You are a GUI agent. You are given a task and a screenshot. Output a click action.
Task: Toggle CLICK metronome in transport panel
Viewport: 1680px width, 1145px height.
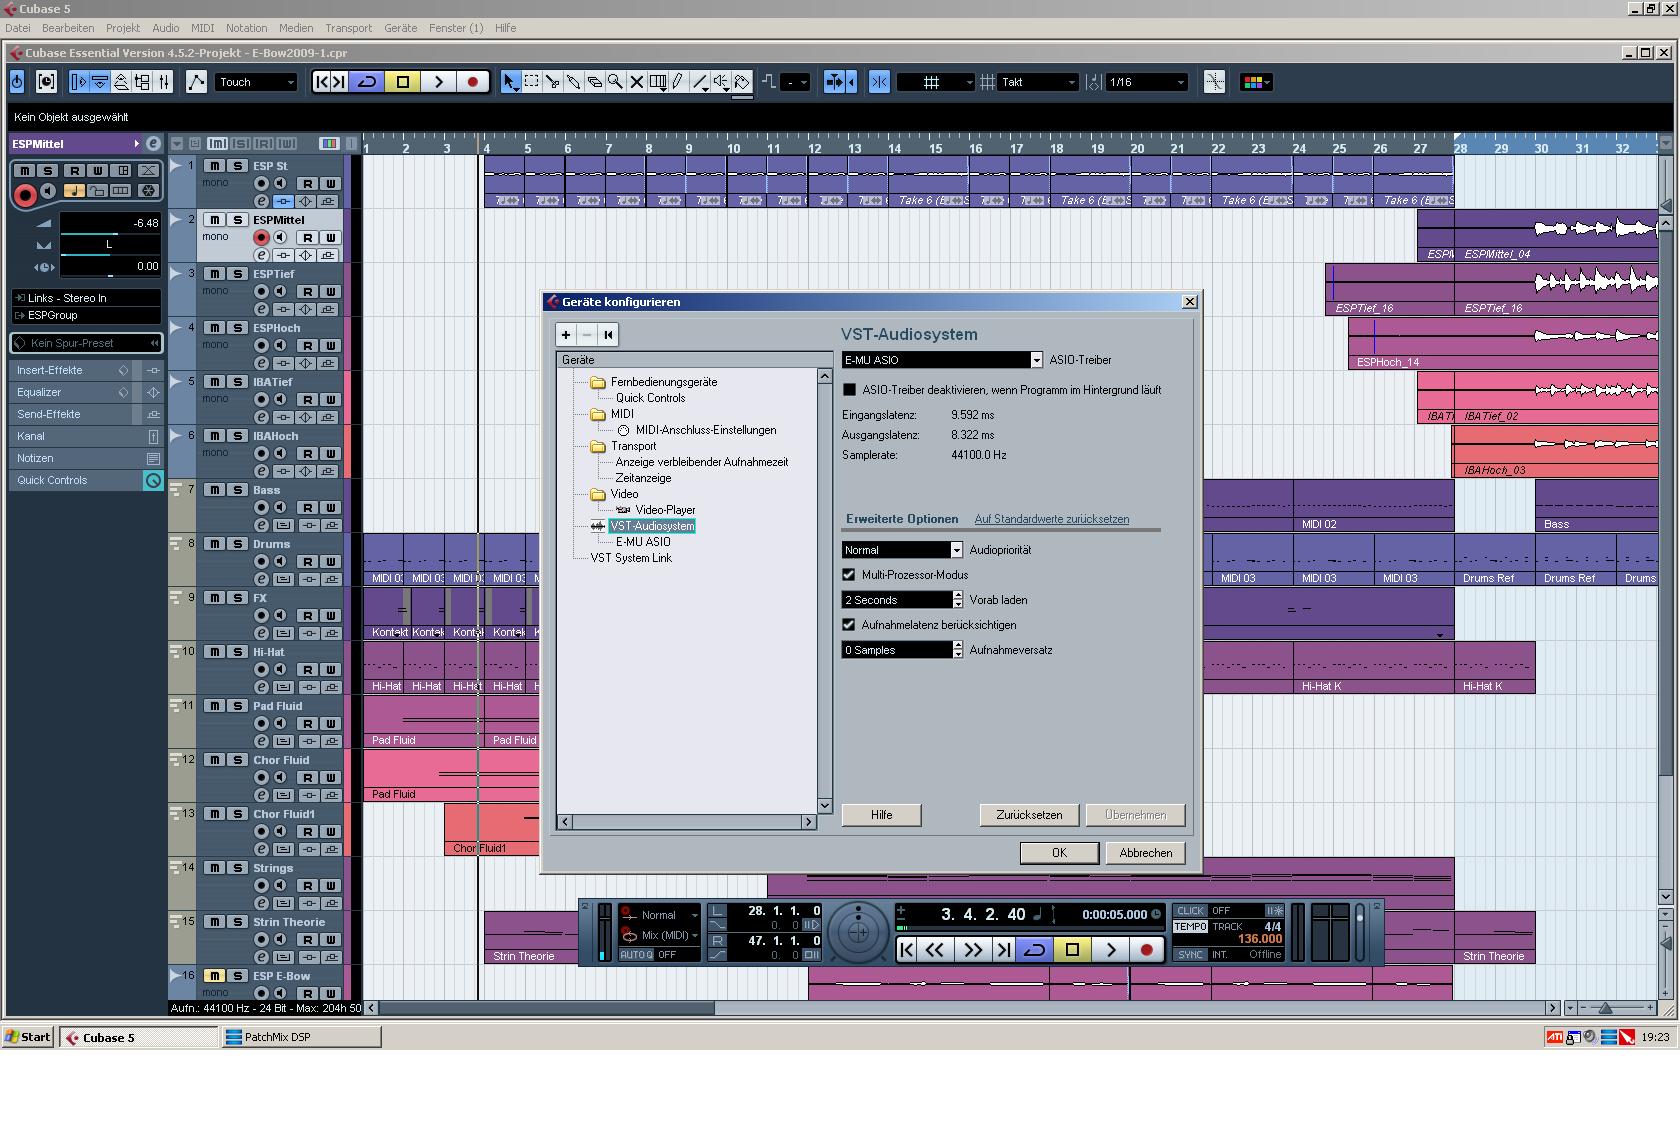pos(1190,911)
